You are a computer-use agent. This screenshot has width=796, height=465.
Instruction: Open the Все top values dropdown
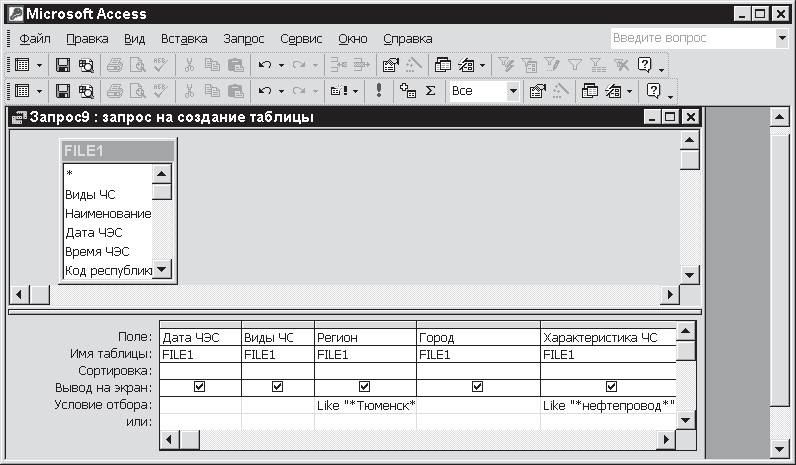[x=513, y=91]
